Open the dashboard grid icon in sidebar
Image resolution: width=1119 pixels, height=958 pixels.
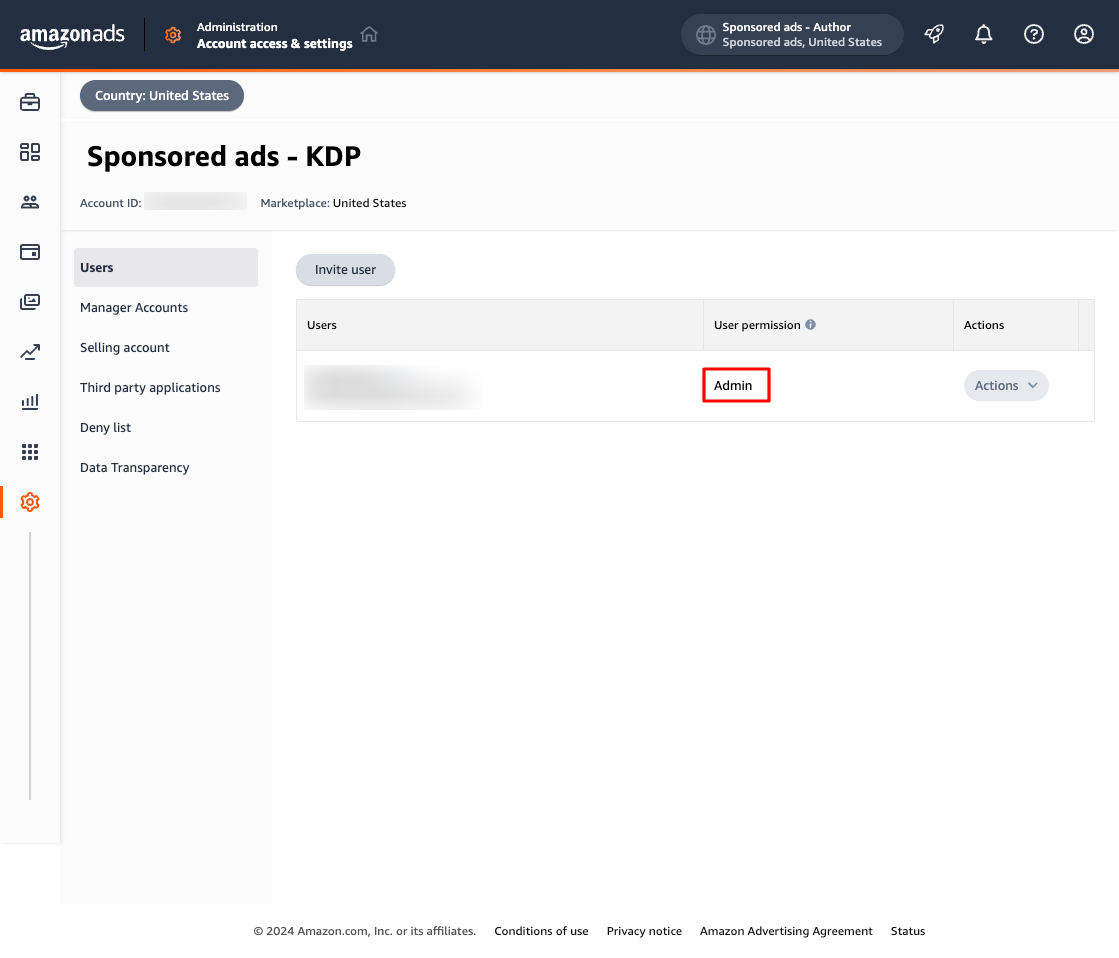(x=30, y=152)
